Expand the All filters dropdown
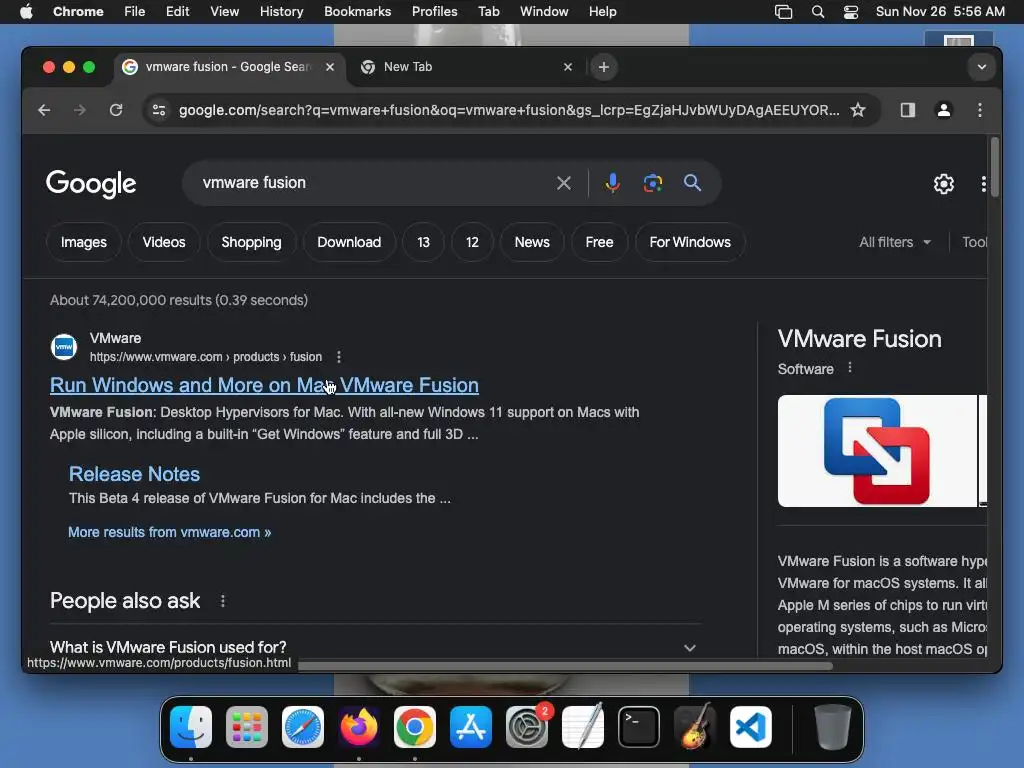1024x768 pixels. [x=895, y=242]
